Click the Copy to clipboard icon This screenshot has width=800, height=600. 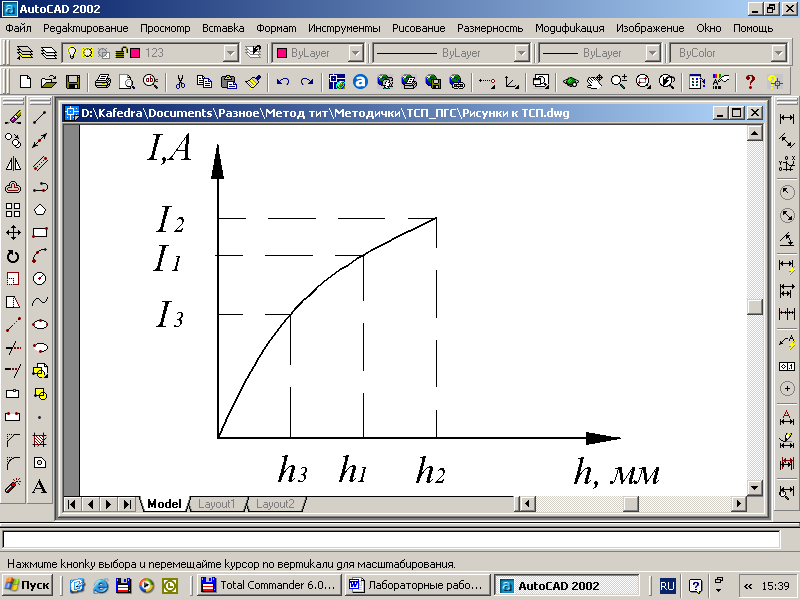click(x=204, y=82)
